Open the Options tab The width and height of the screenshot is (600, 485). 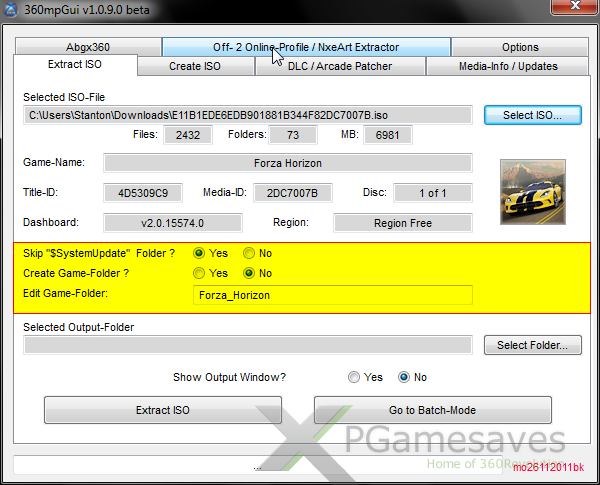[x=520, y=47]
